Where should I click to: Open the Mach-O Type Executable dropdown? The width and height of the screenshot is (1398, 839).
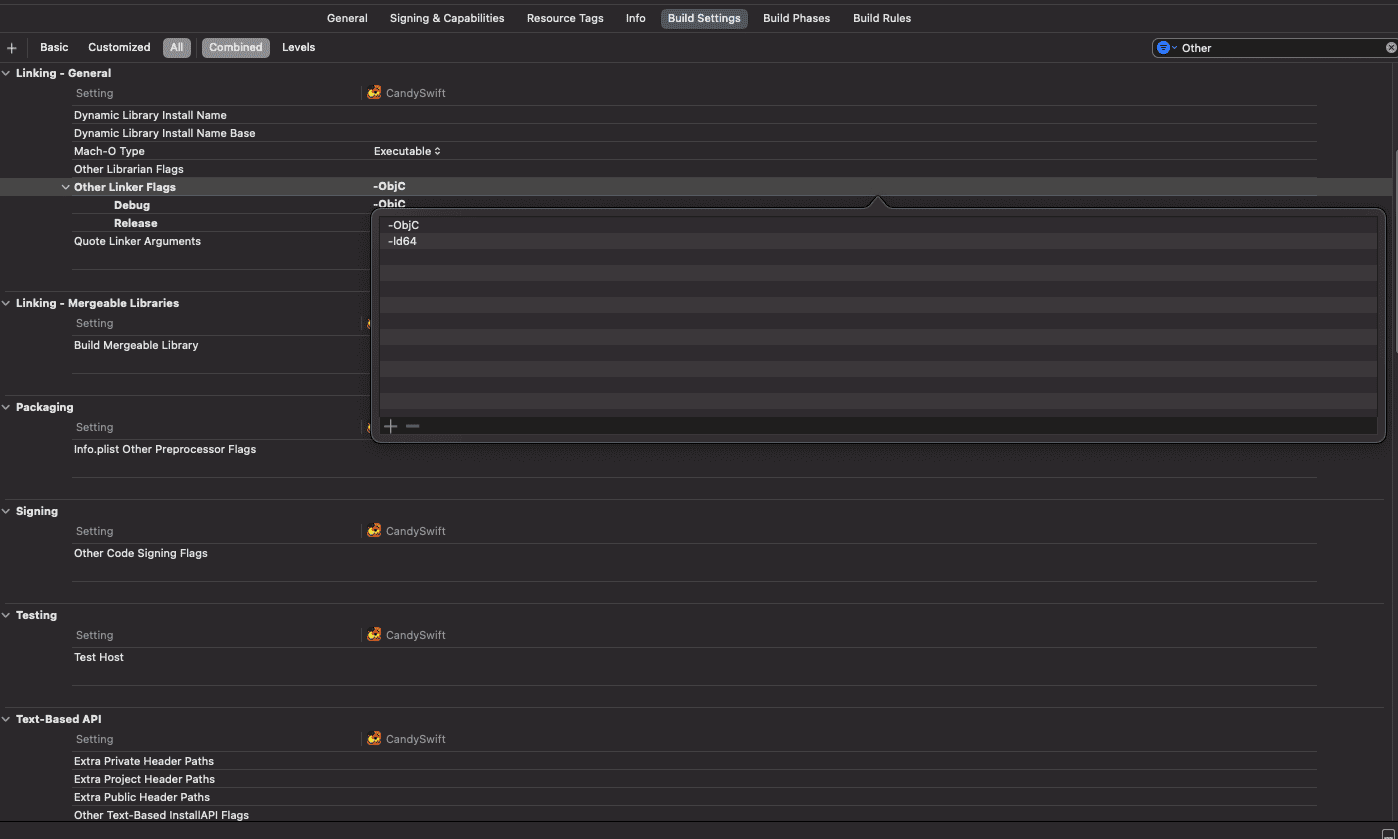click(x=407, y=151)
